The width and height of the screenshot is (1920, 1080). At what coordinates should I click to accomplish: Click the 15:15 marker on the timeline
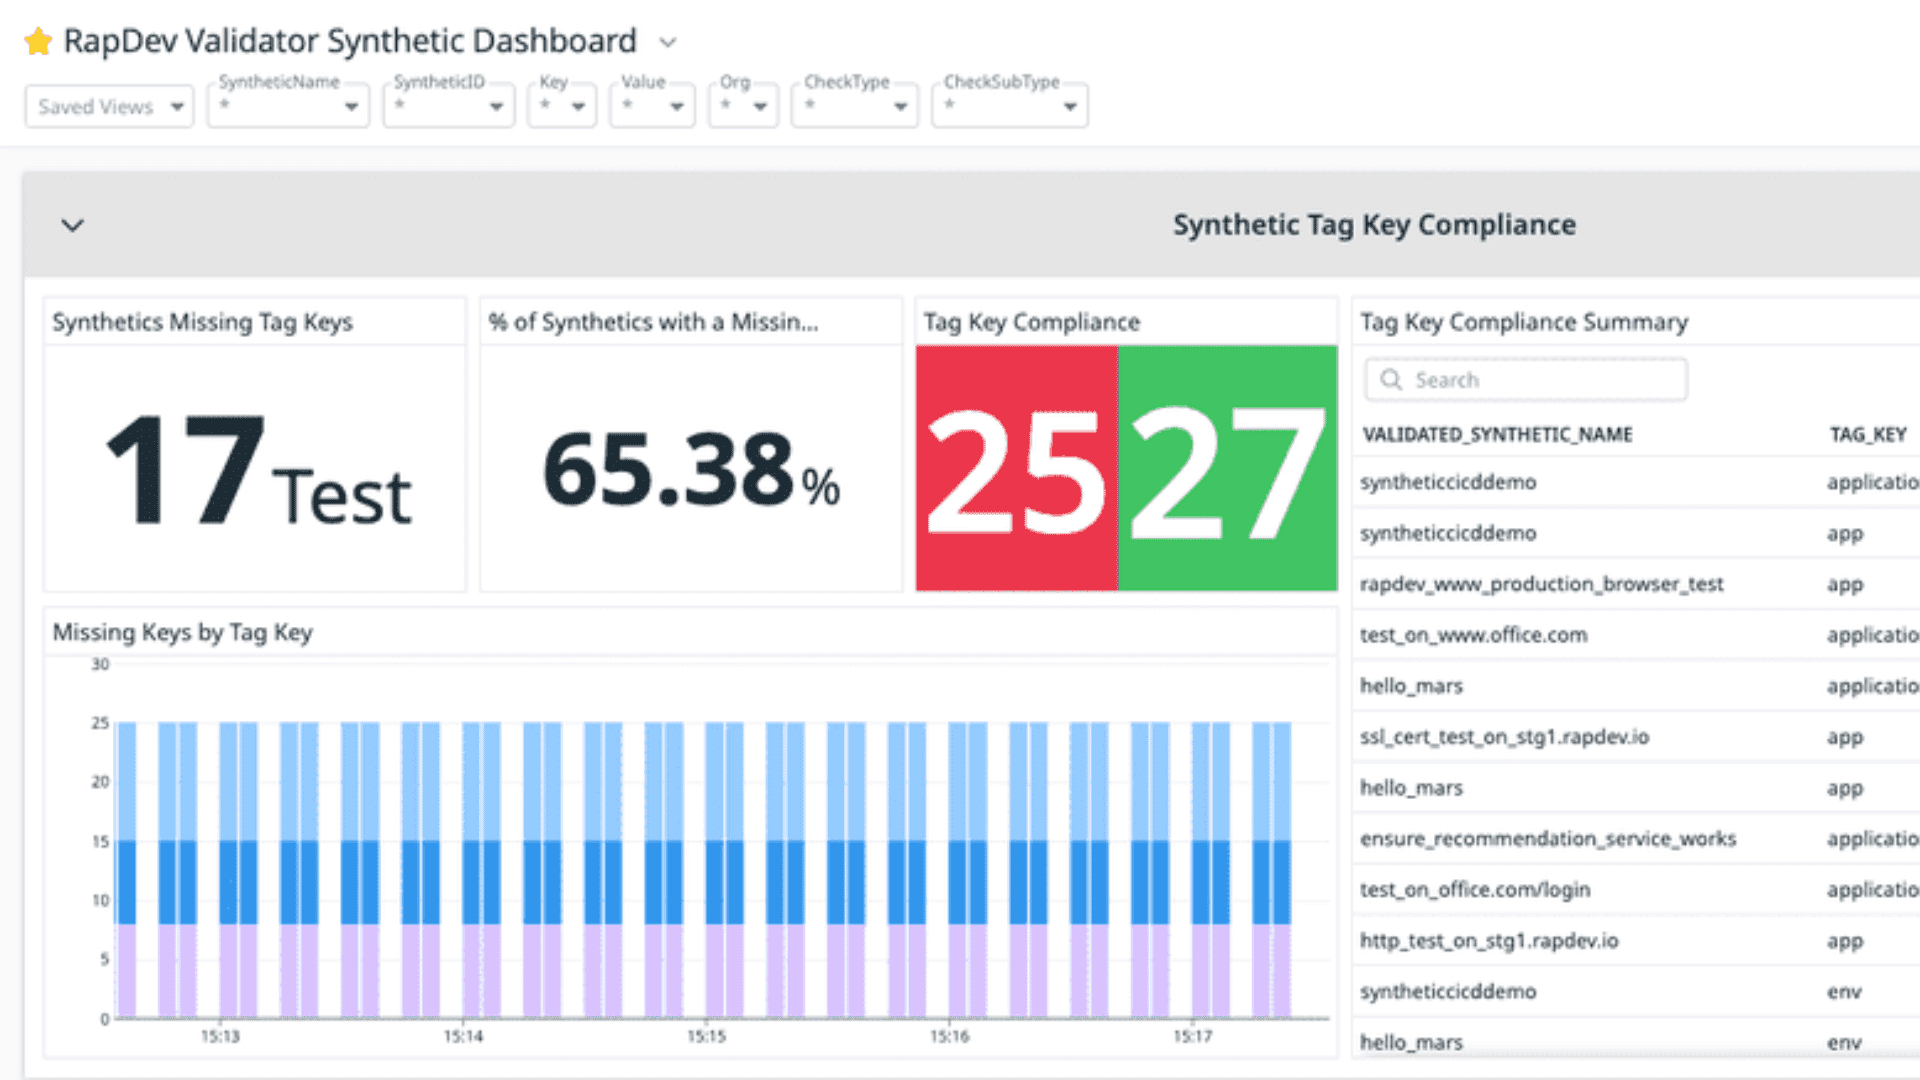click(706, 1036)
